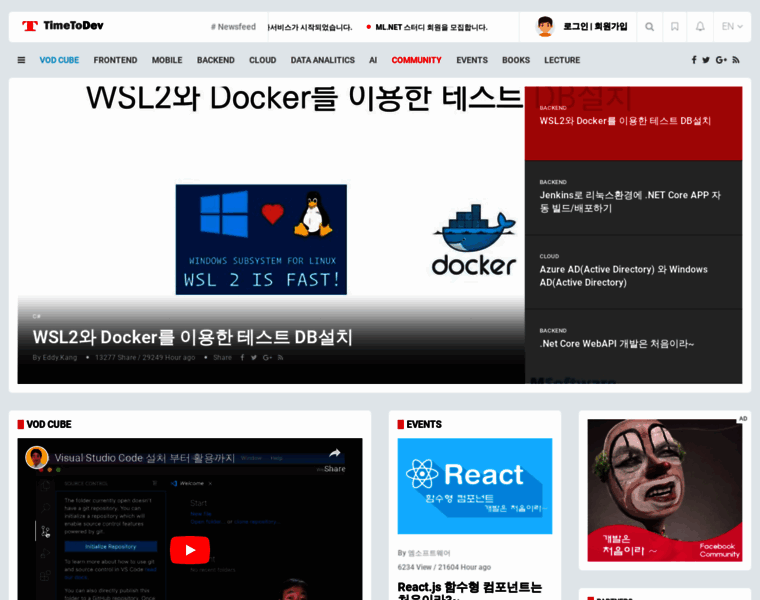Open the Jenkins로 리눅스환경에 sidebar article
Screen dimensions: 760x600
(633, 198)
